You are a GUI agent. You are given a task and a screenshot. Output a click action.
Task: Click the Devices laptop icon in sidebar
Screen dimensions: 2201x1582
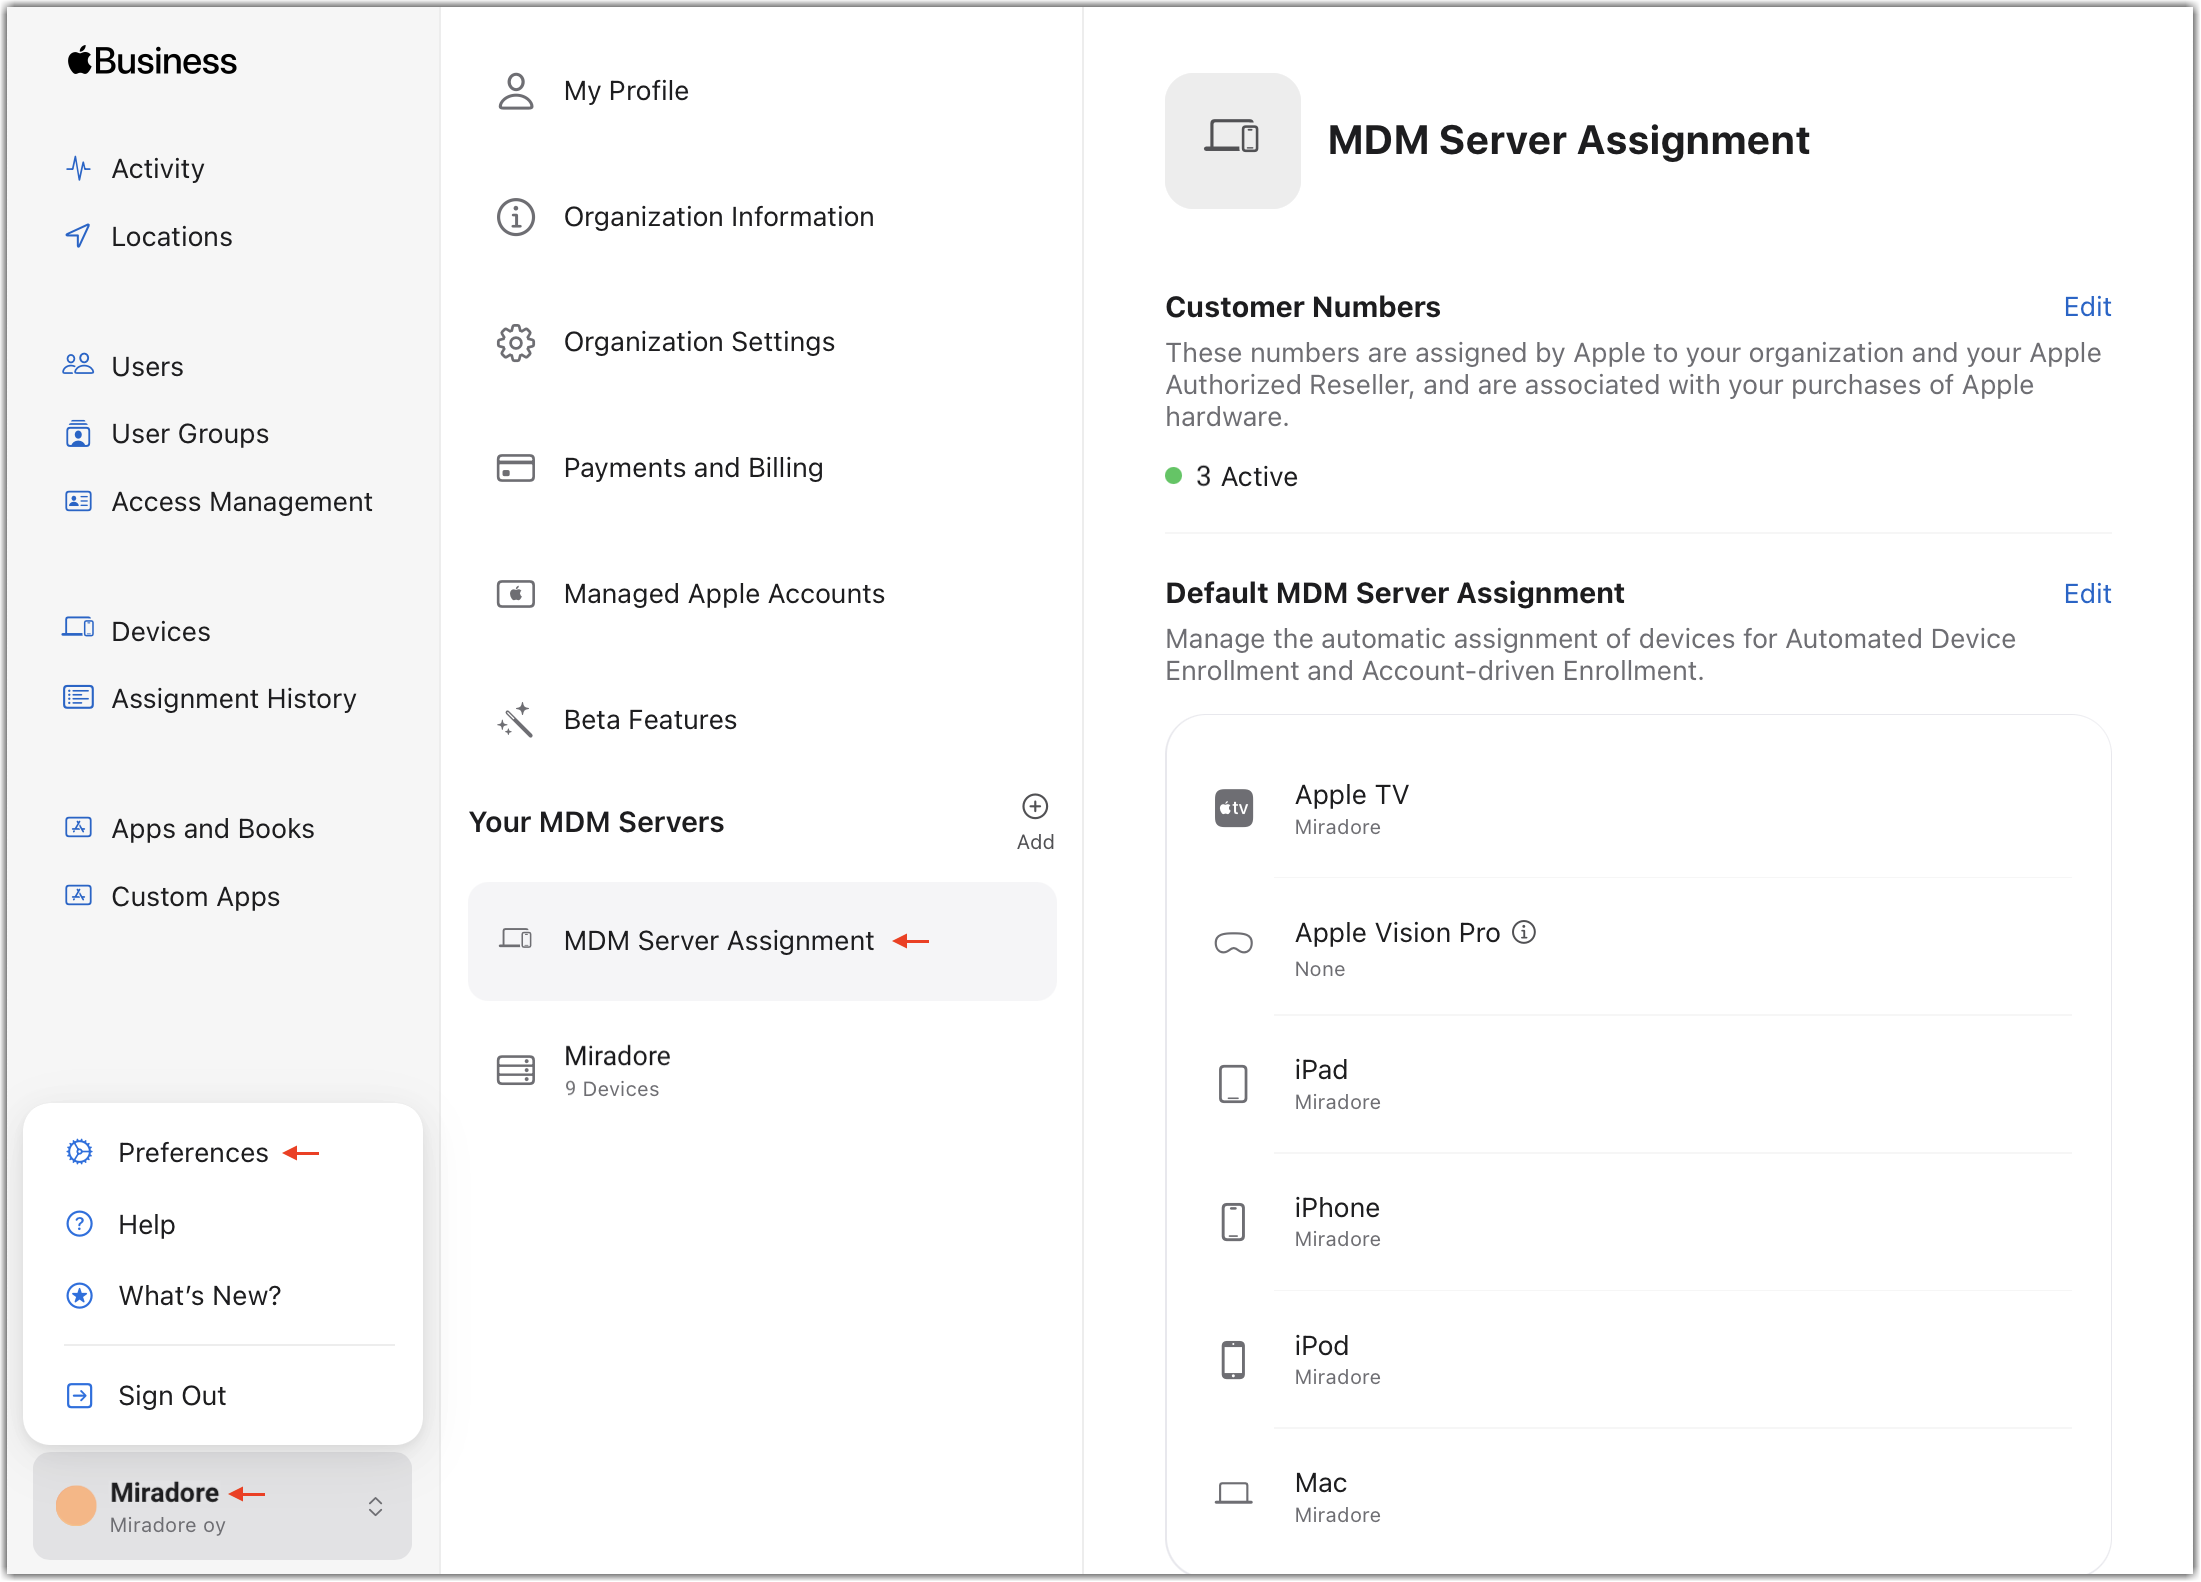pyautogui.click(x=78, y=629)
